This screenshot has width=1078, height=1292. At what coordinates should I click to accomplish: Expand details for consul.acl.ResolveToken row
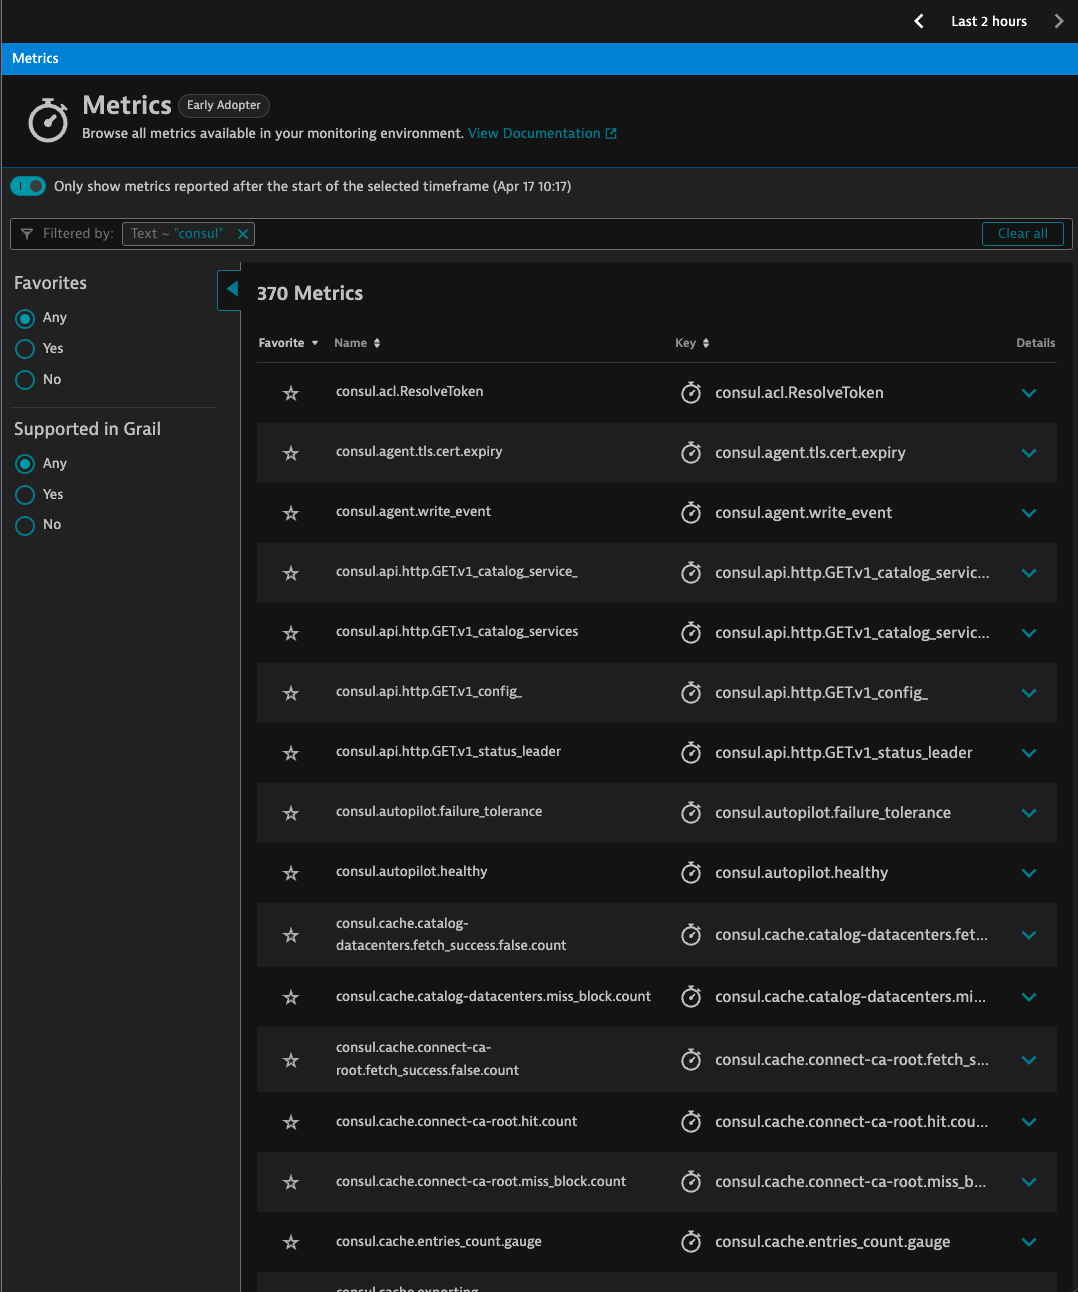tap(1029, 393)
